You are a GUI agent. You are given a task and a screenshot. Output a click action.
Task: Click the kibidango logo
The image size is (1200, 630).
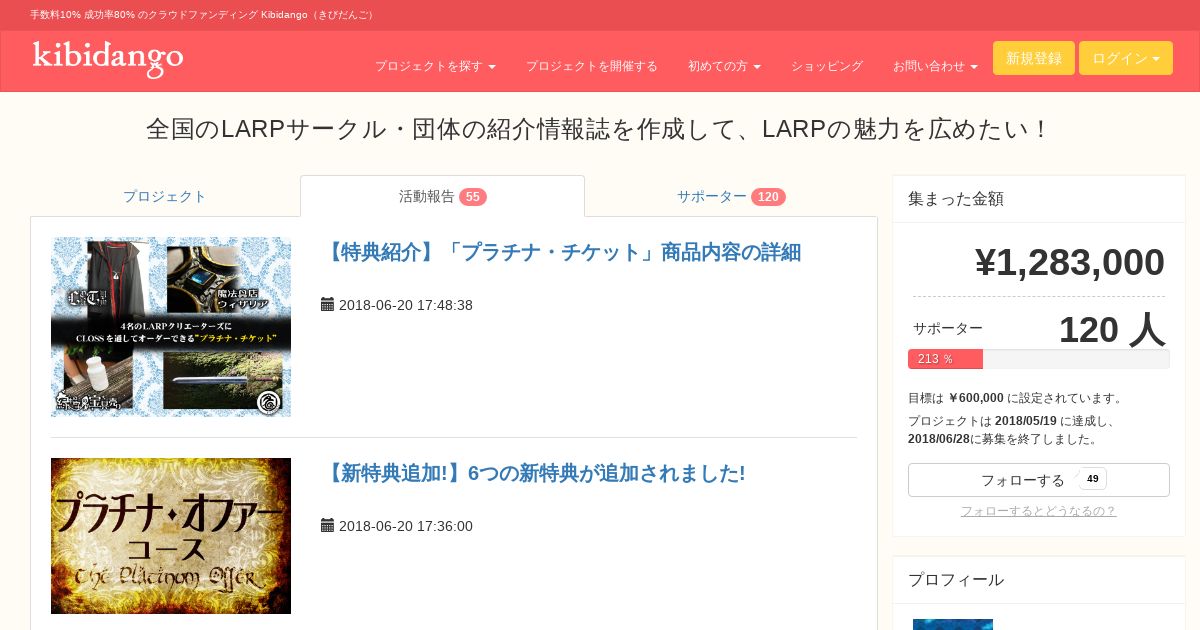(x=108, y=58)
